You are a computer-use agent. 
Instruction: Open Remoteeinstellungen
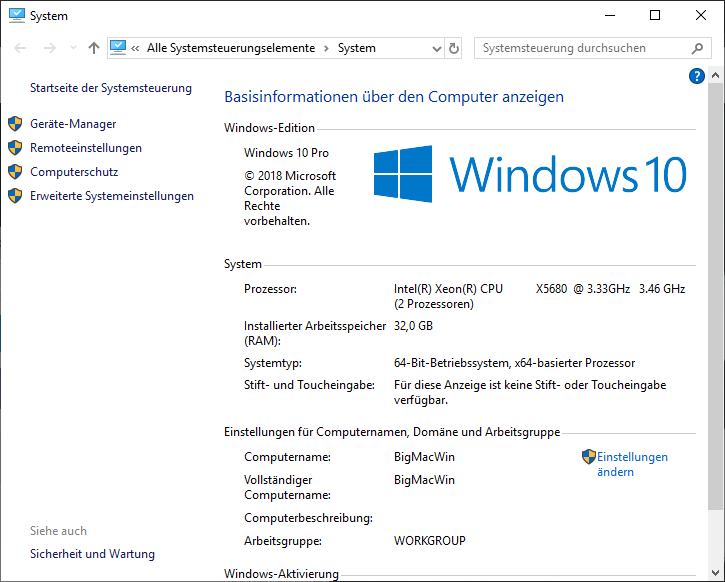[x=86, y=148]
